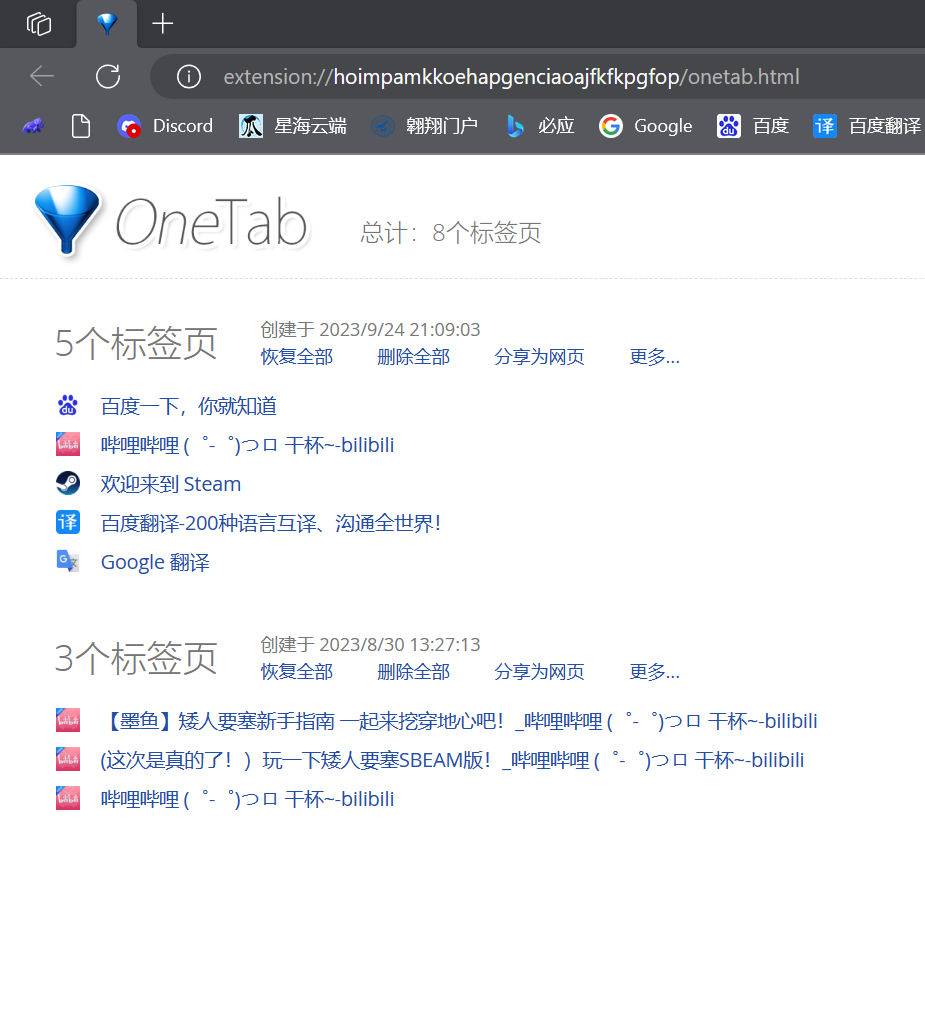Open 必应 Bing bookmark

[x=540, y=126]
